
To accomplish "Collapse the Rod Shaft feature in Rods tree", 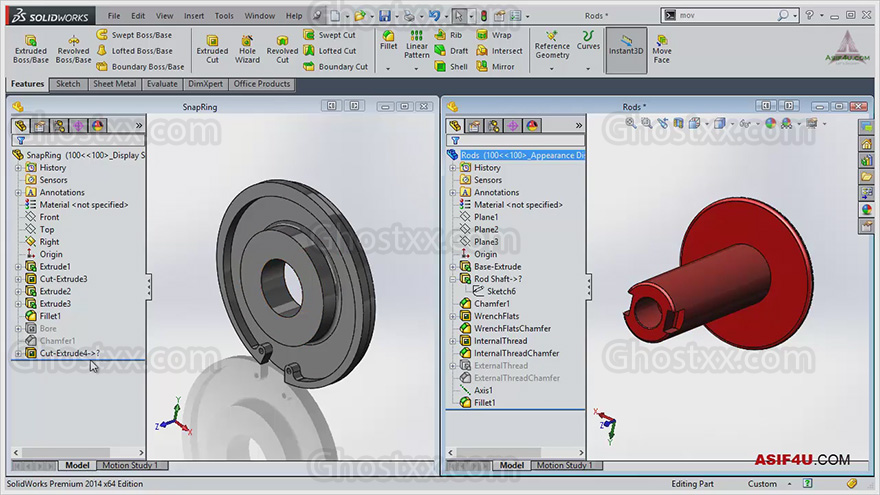I will tap(453, 279).
